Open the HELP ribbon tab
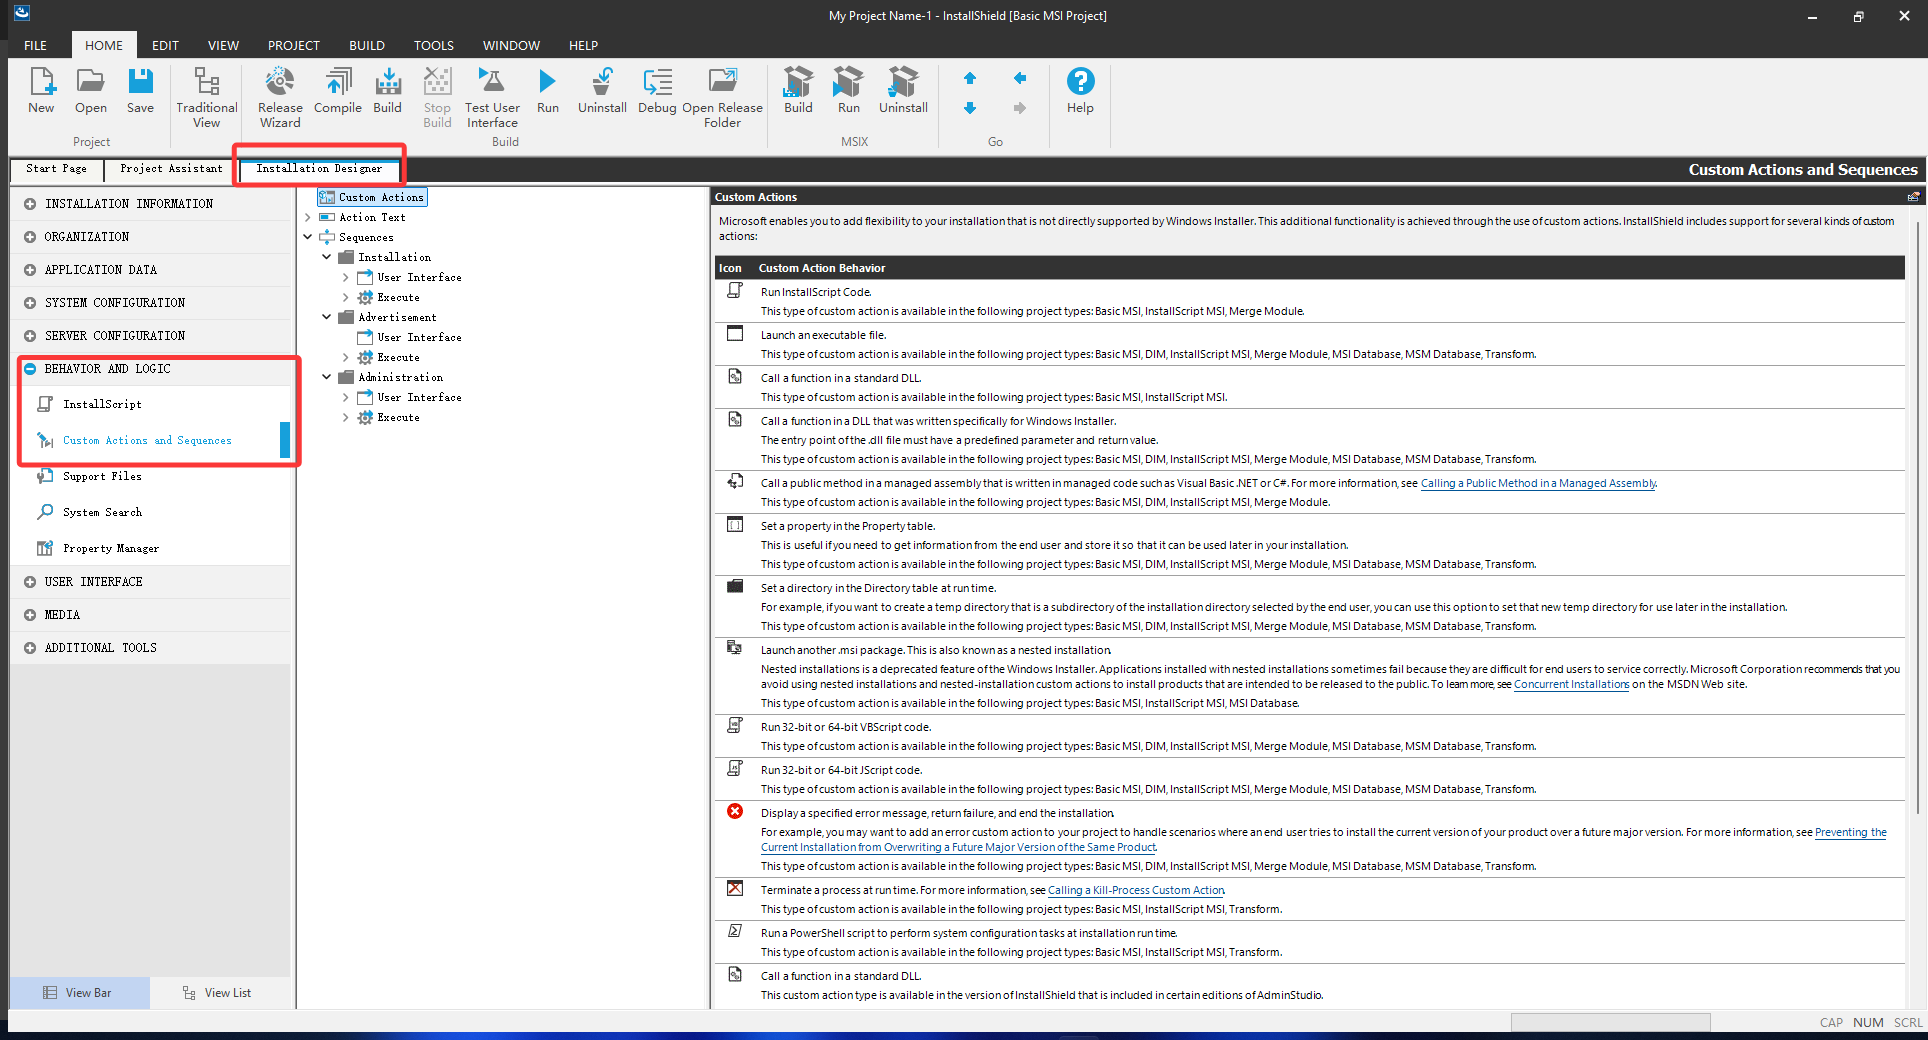 click(583, 45)
